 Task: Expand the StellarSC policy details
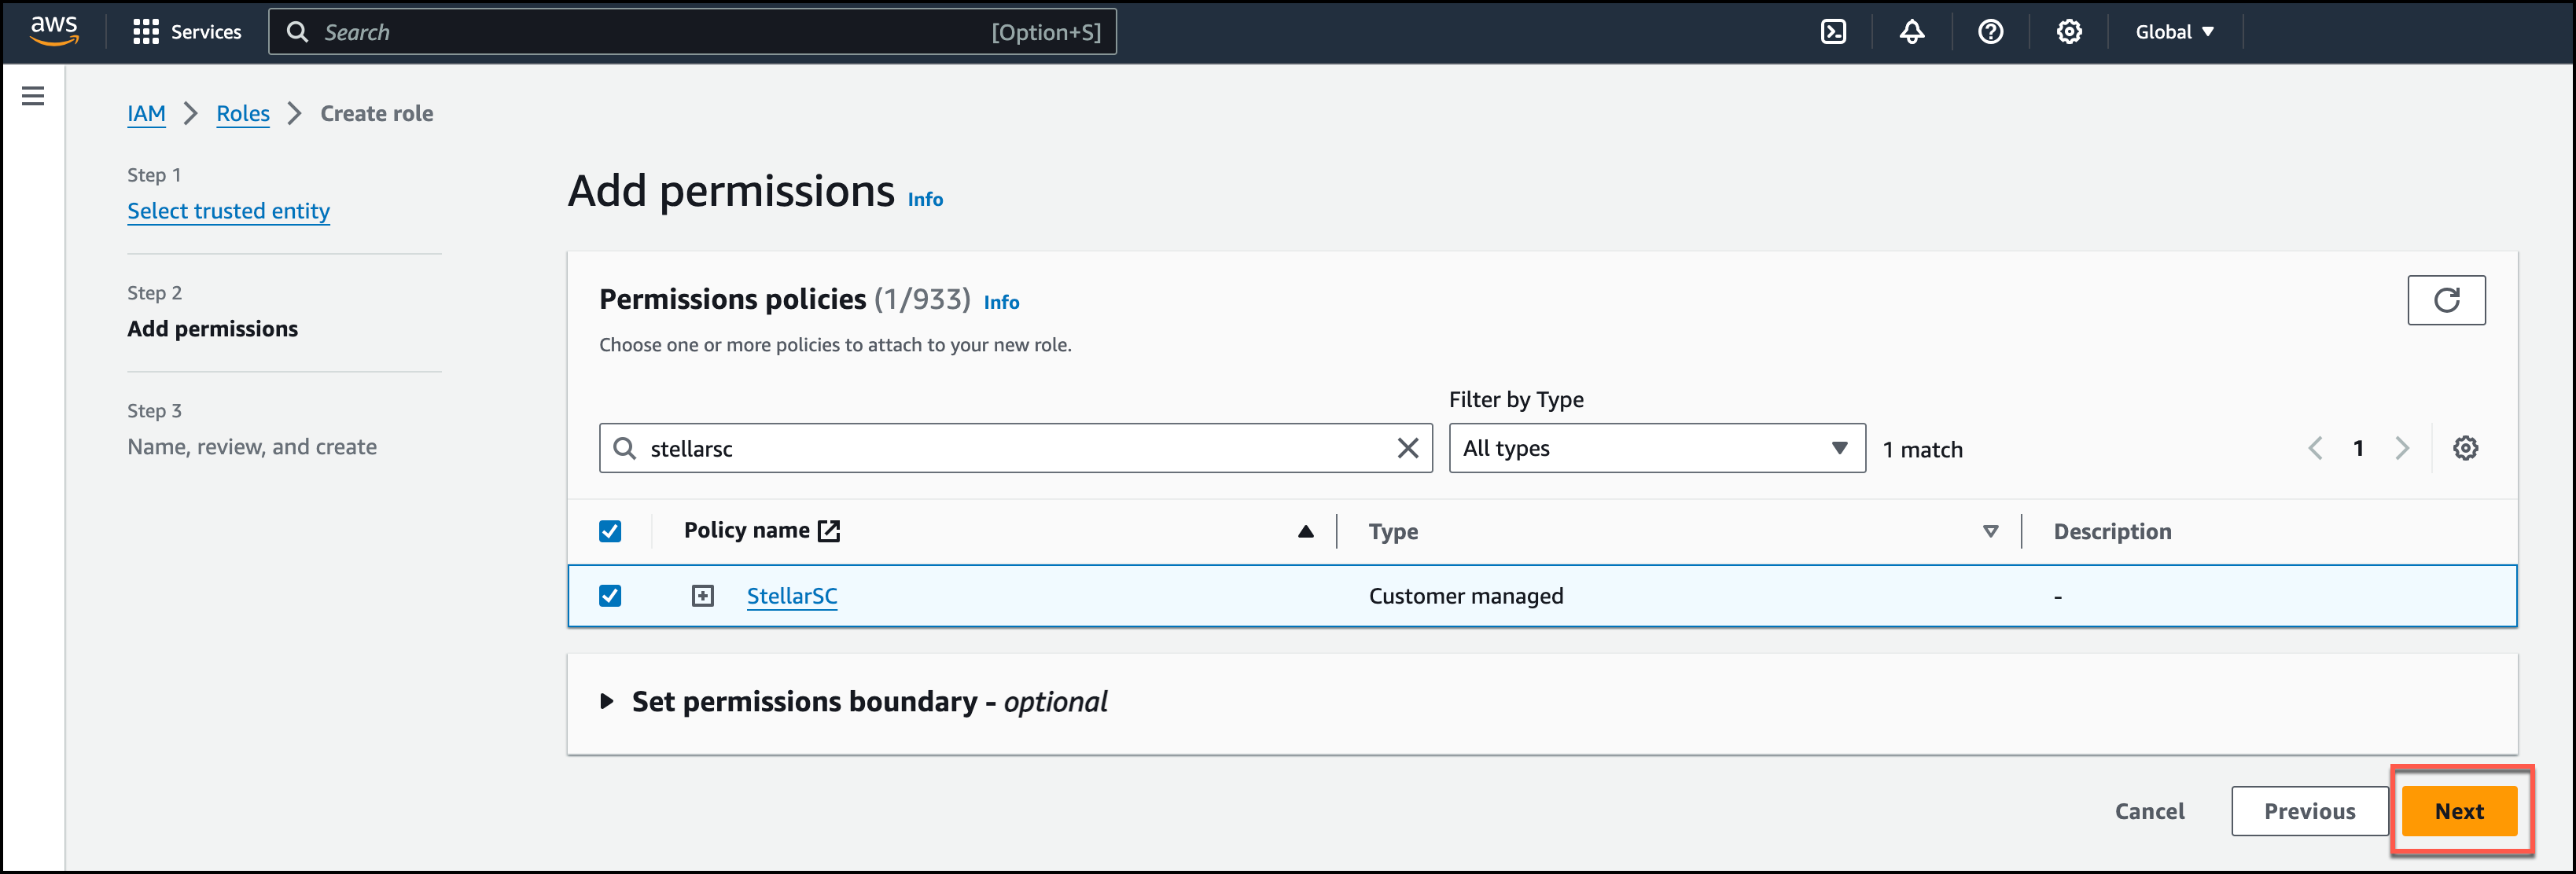click(x=703, y=596)
